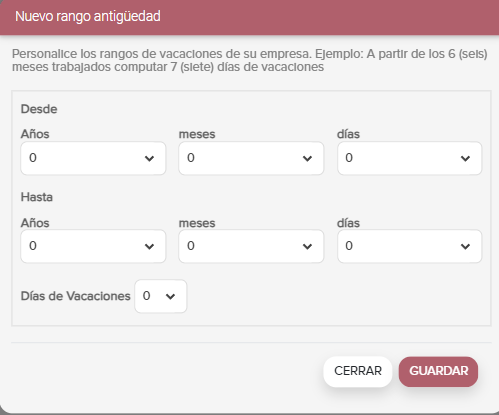Open the Años select under Hasta
Image resolution: width=499 pixels, height=415 pixels.
click(93, 246)
